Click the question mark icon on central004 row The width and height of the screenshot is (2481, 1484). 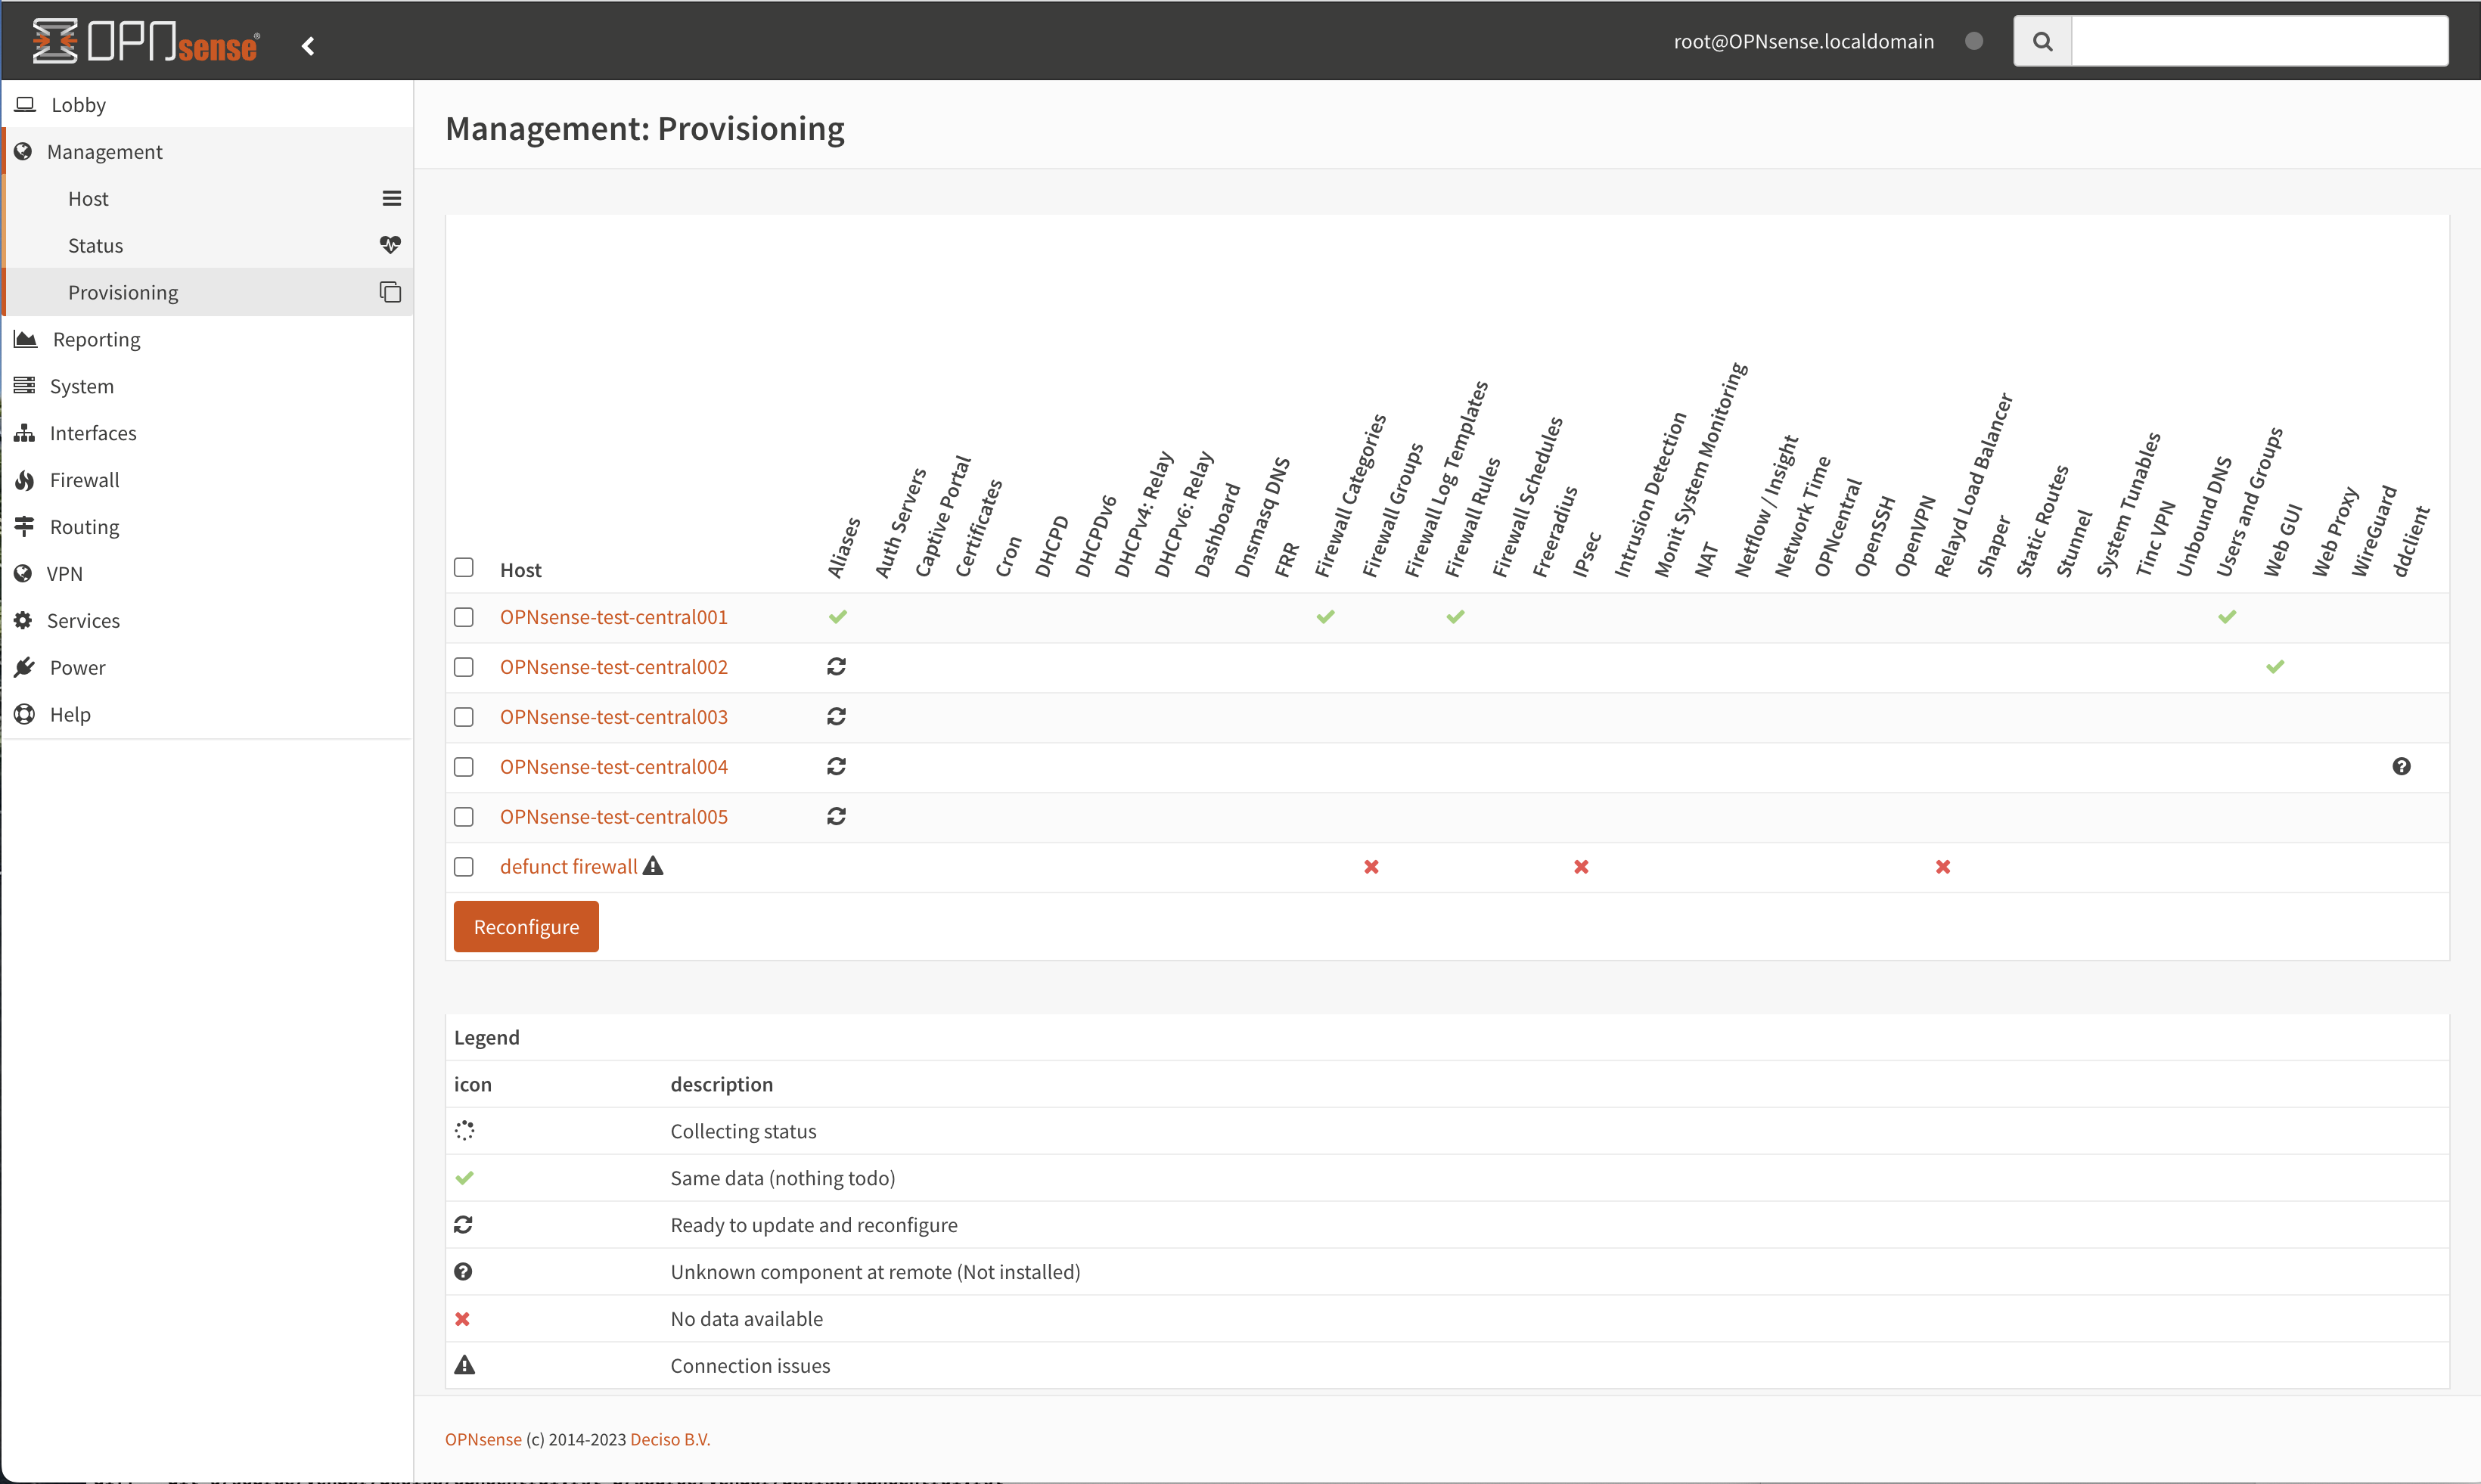(x=2401, y=766)
